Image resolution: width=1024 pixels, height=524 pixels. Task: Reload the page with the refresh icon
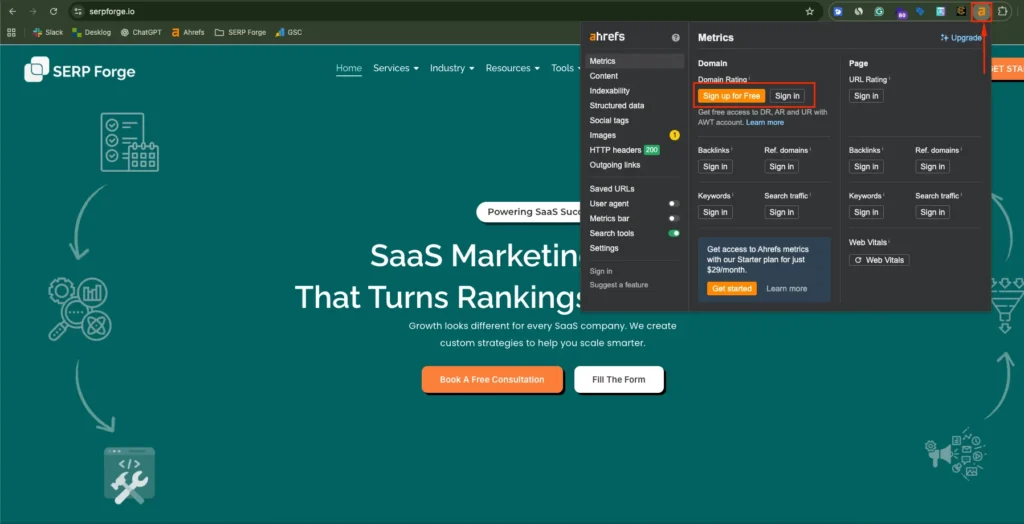point(54,11)
